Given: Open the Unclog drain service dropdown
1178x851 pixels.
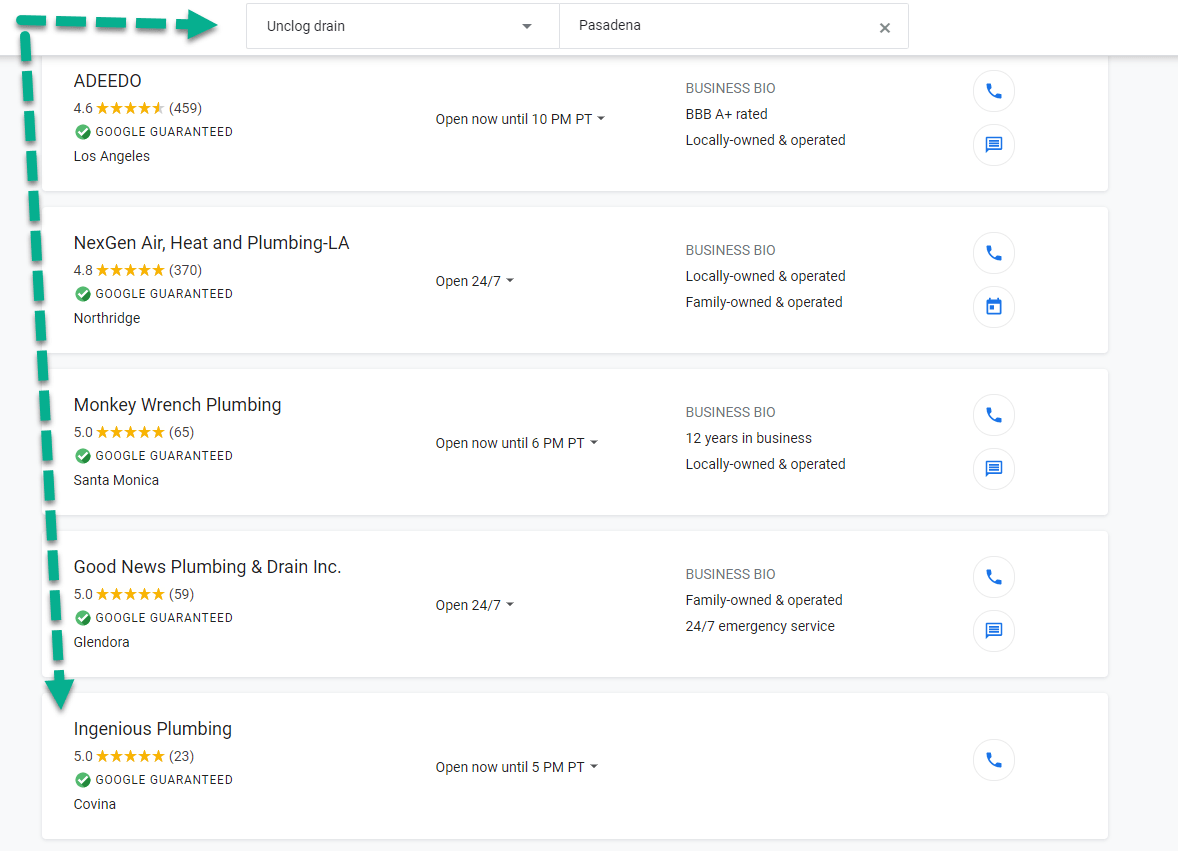Looking at the screenshot, I should 403,26.
